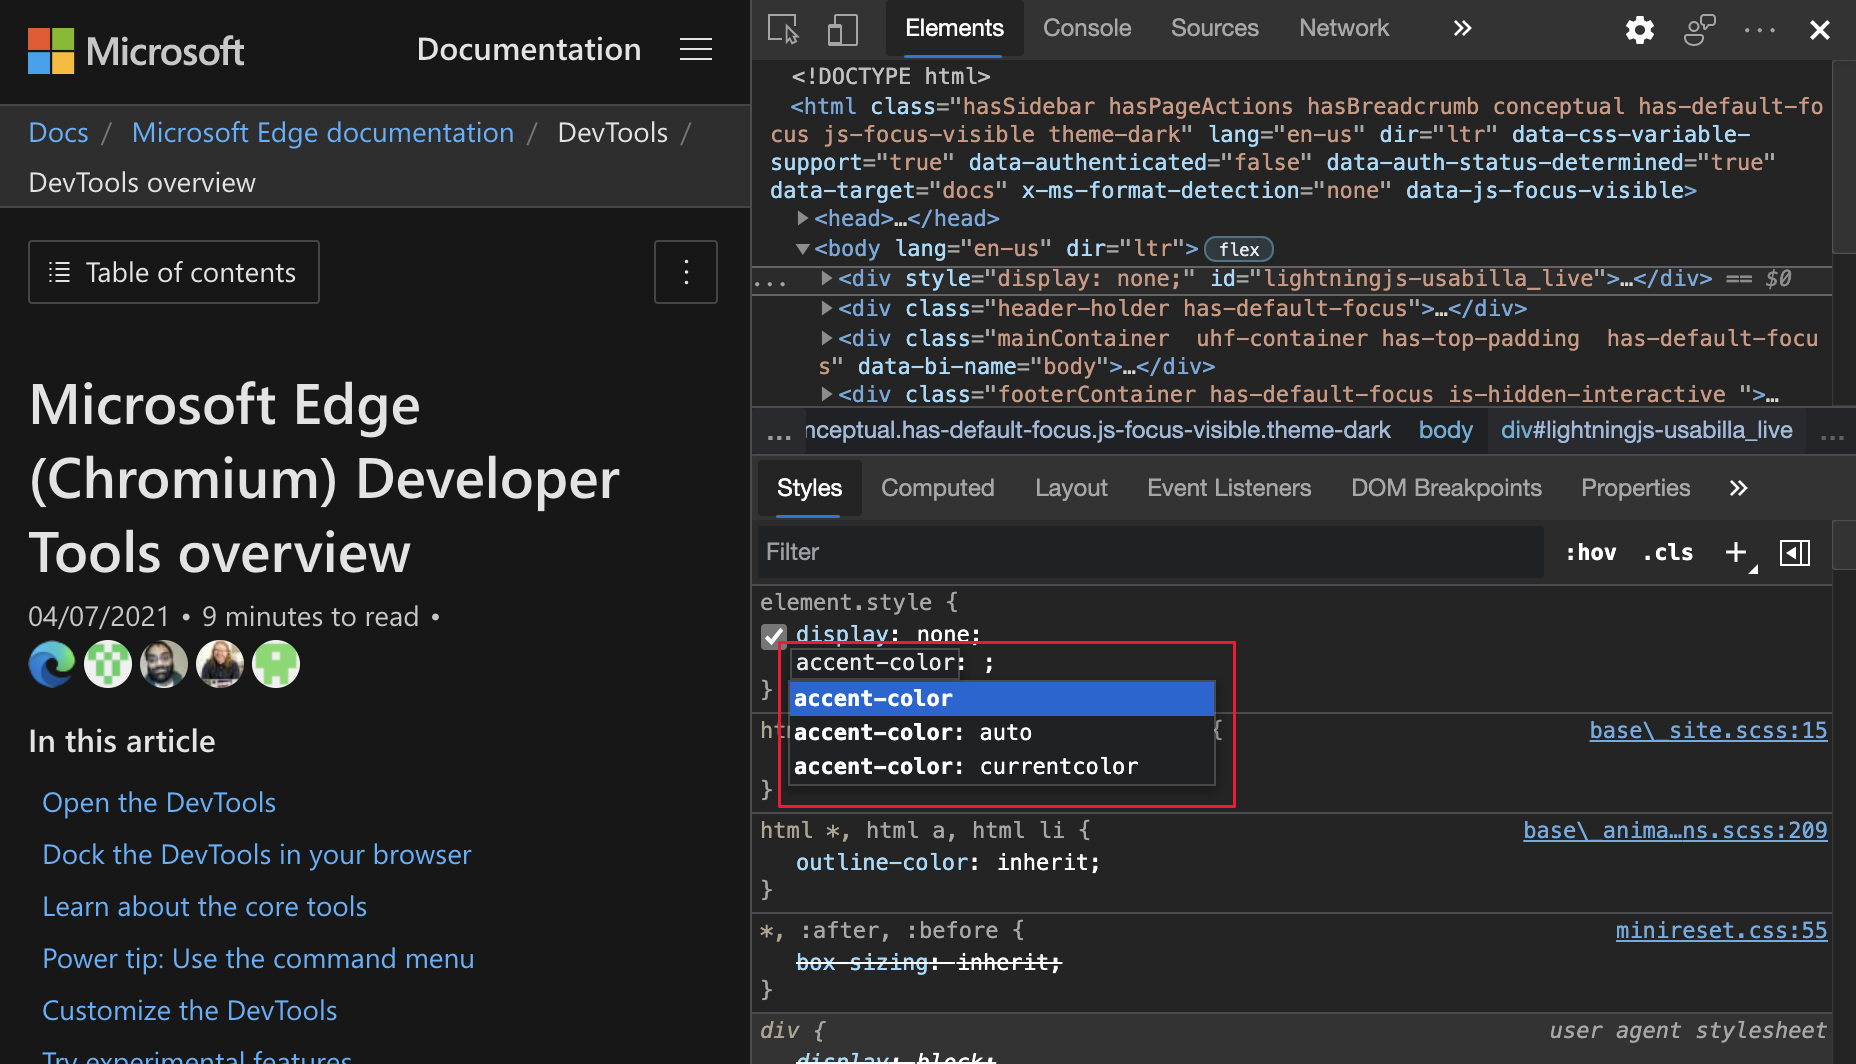Viewport: 1856px width, 1064px height.
Task: Collapse the body element node
Action: point(803,248)
